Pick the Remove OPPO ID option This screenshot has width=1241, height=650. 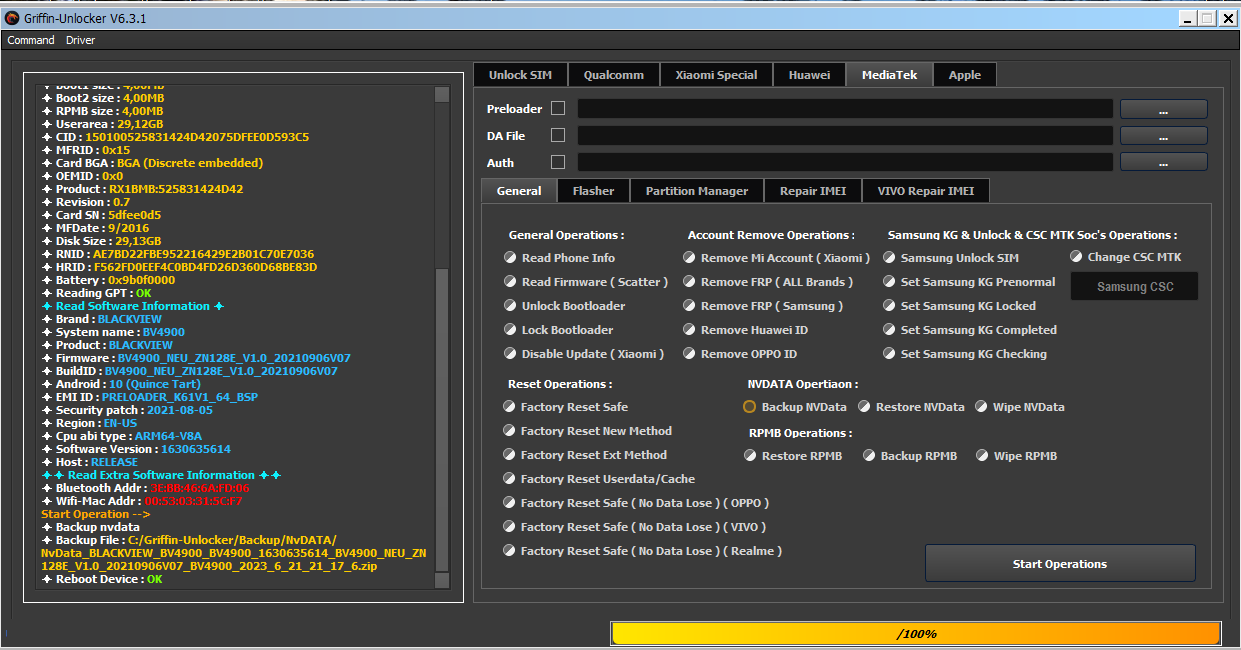pyautogui.click(x=740, y=354)
